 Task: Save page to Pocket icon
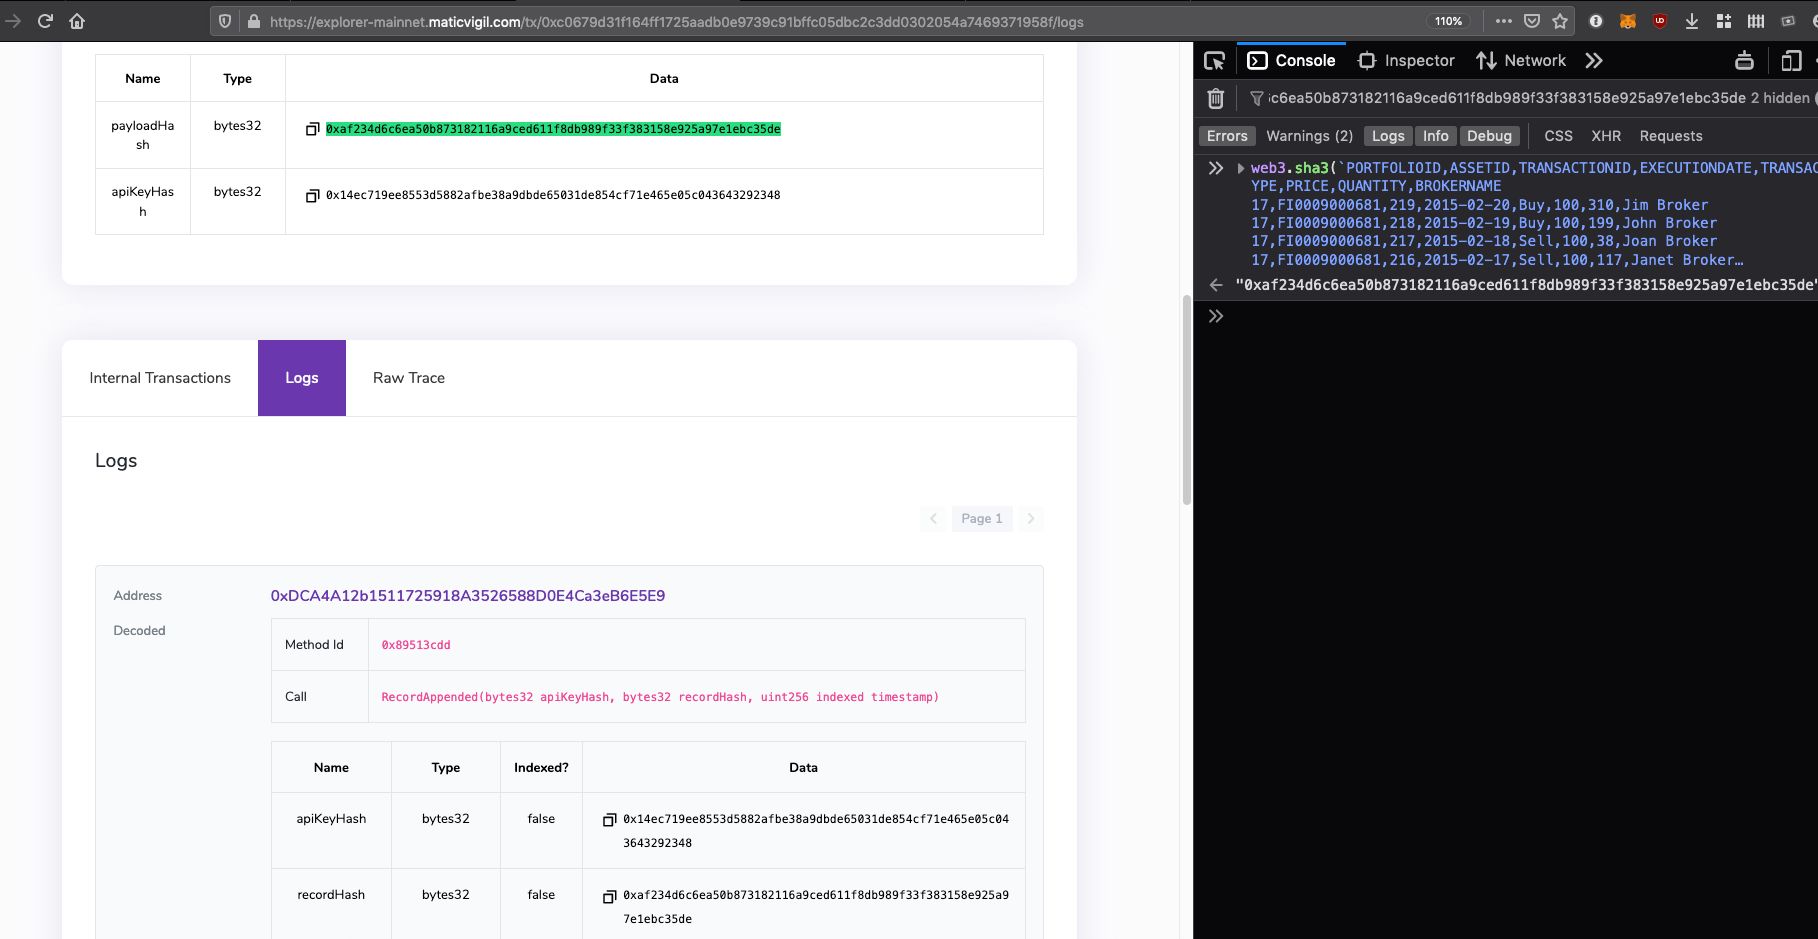1532,21
